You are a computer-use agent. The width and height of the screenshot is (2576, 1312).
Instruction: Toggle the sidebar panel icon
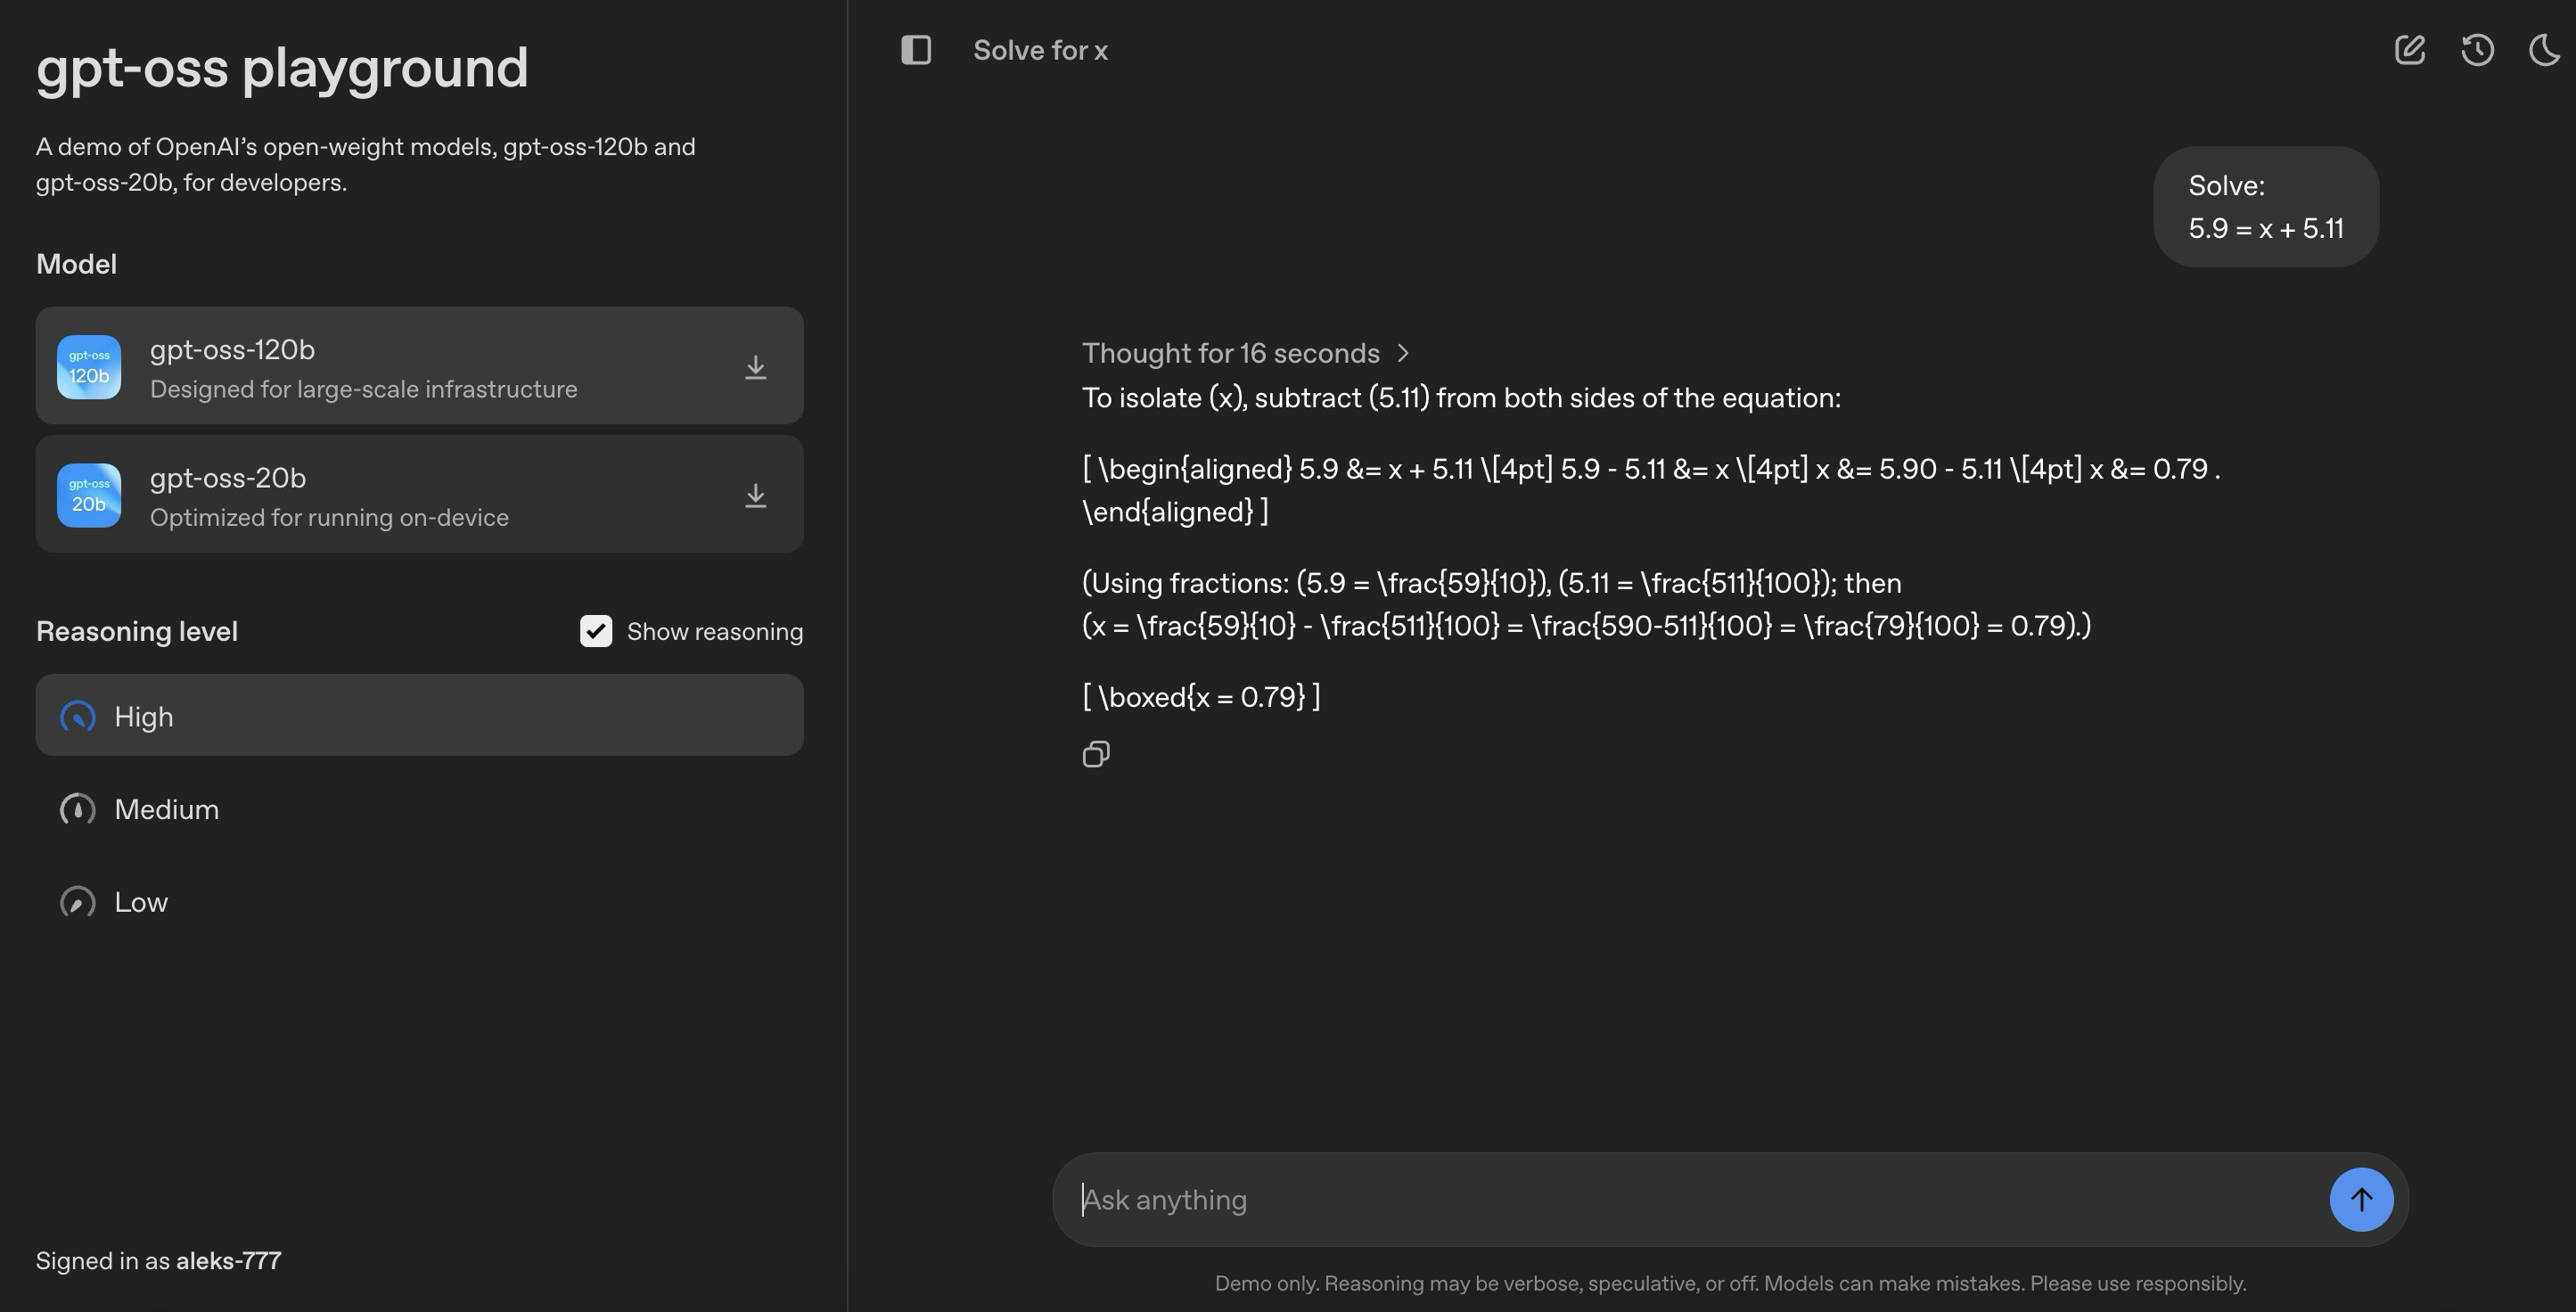[x=915, y=50]
